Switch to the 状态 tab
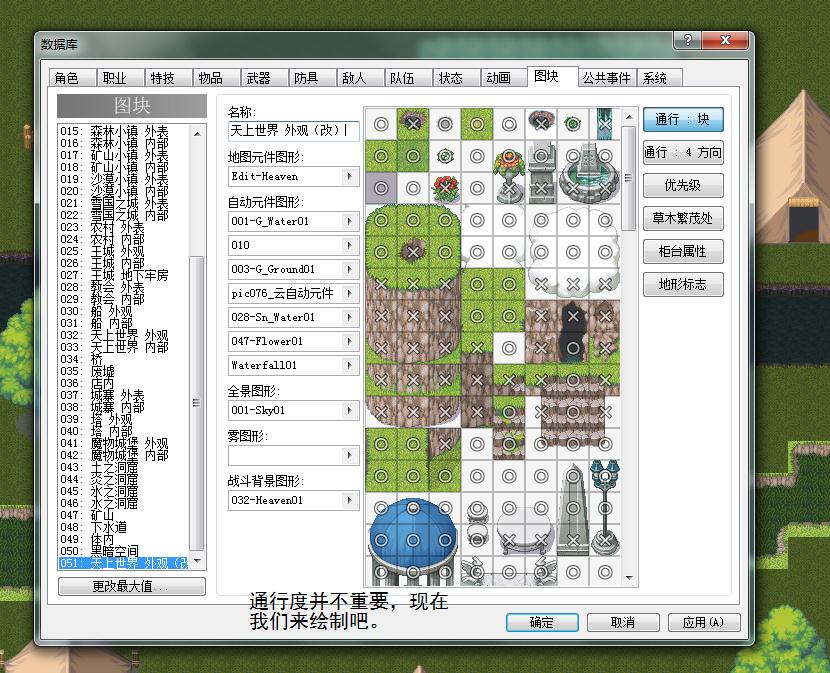Viewport: 830px width, 673px height. coord(456,78)
